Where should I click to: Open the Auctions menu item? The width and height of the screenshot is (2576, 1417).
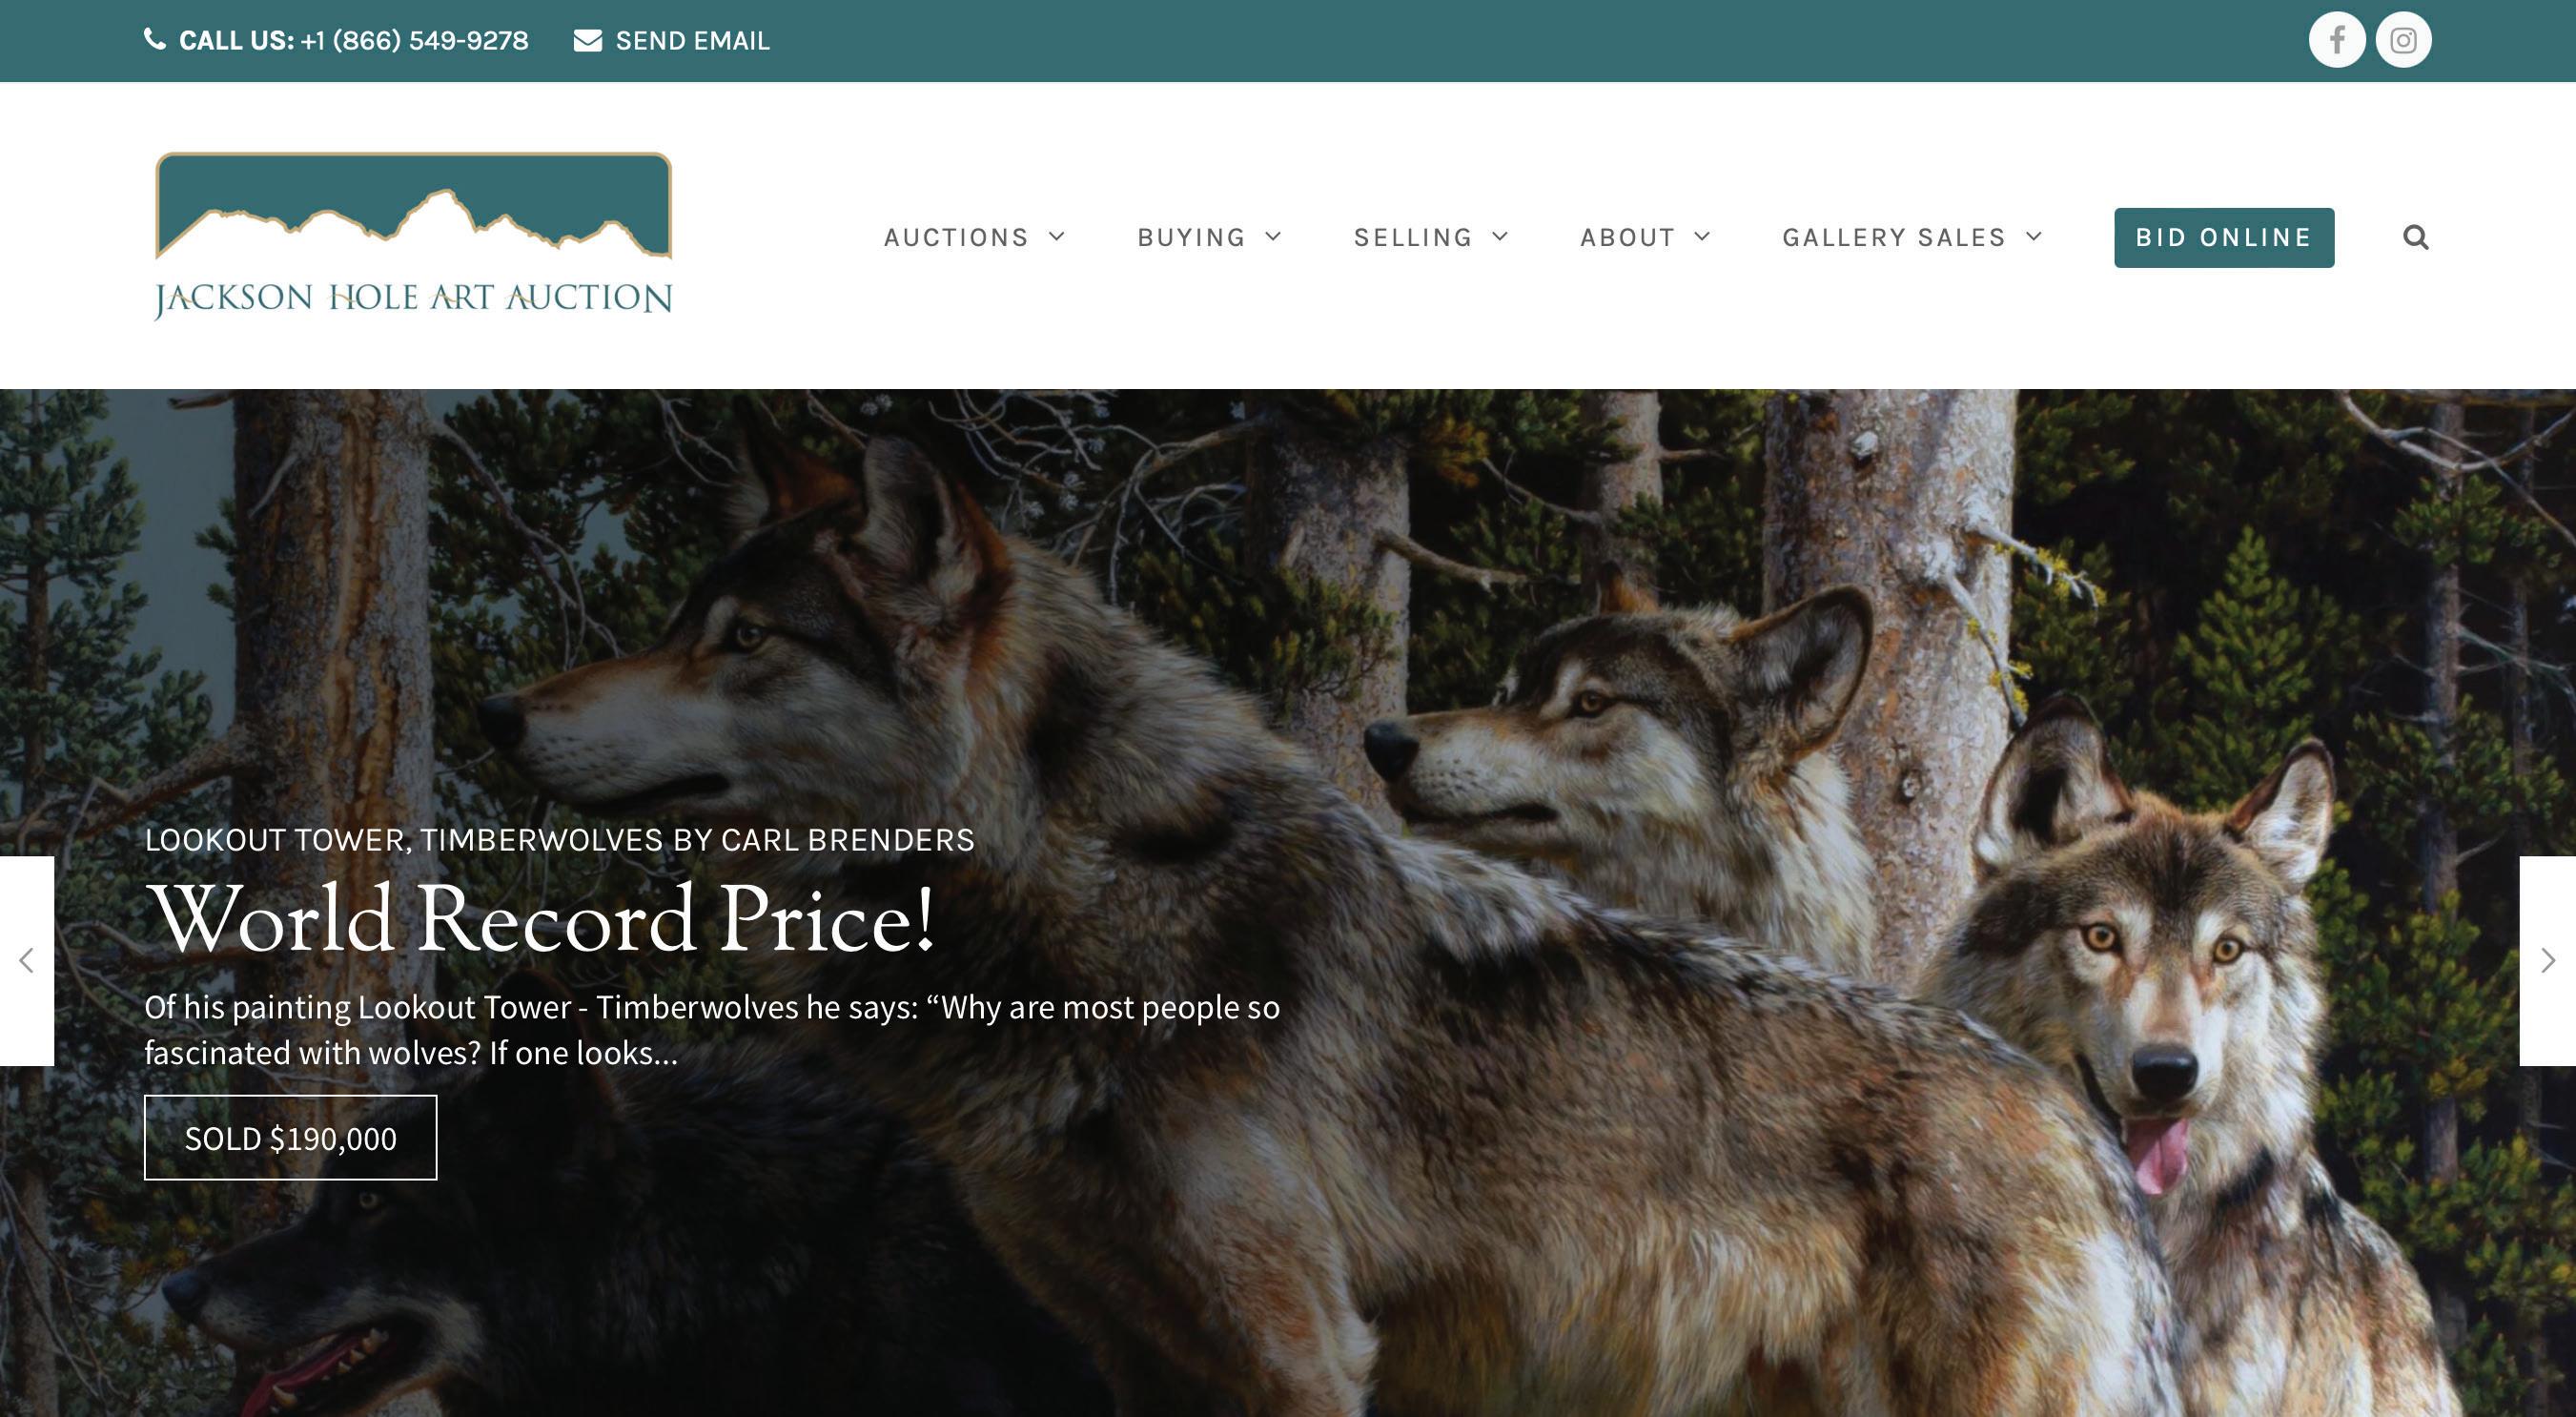pos(956,237)
